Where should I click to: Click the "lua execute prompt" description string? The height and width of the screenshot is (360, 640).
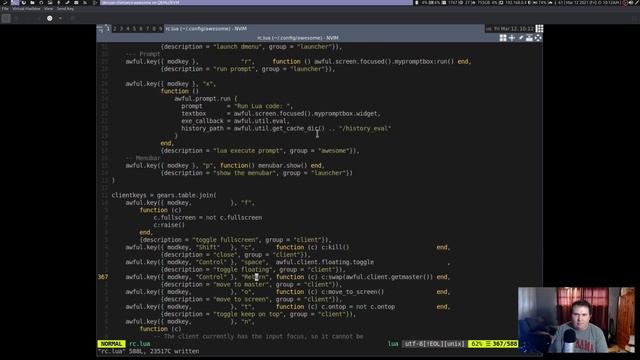coord(249,151)
